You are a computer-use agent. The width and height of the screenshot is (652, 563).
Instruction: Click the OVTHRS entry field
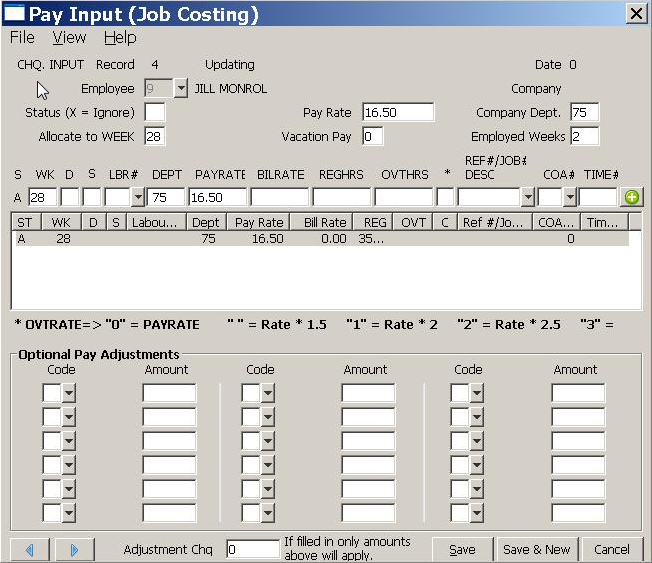coord(403,197)
